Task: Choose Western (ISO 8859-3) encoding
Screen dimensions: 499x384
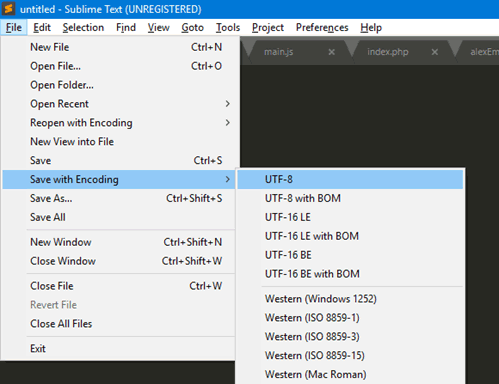Action: 350,337
